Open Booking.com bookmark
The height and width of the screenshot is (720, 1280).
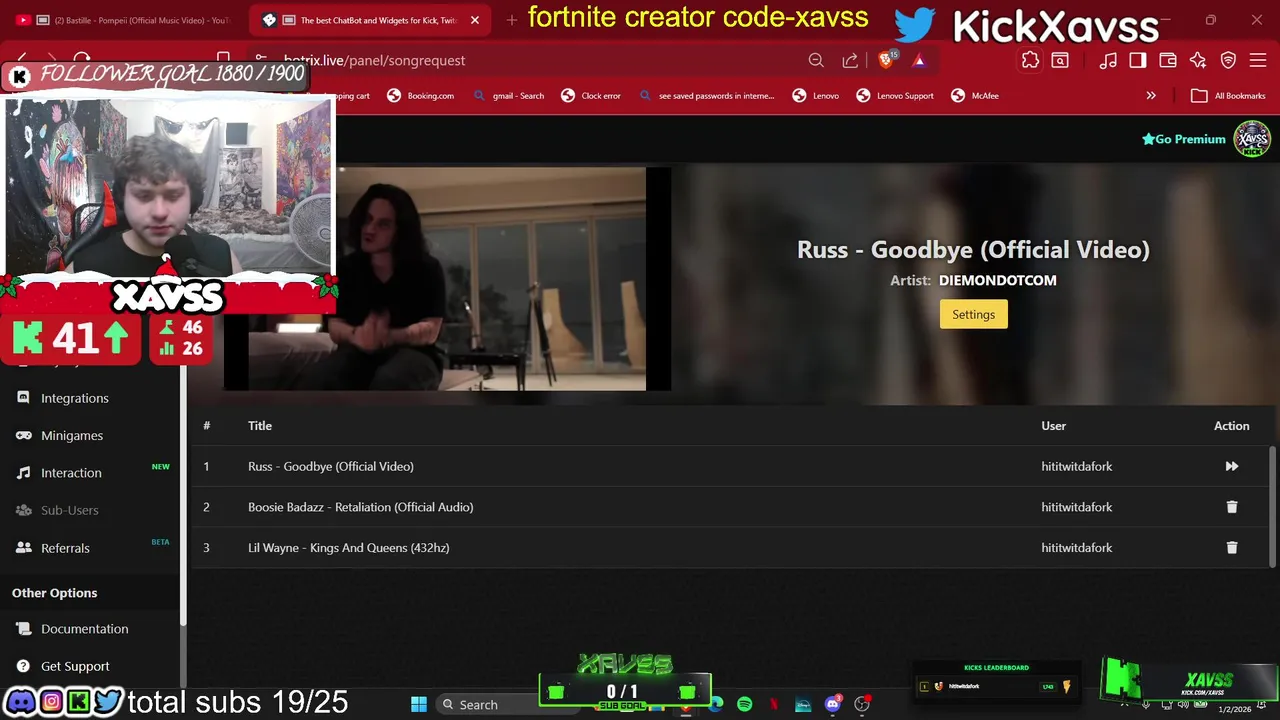pyautogui.click(x=421, y=96)
